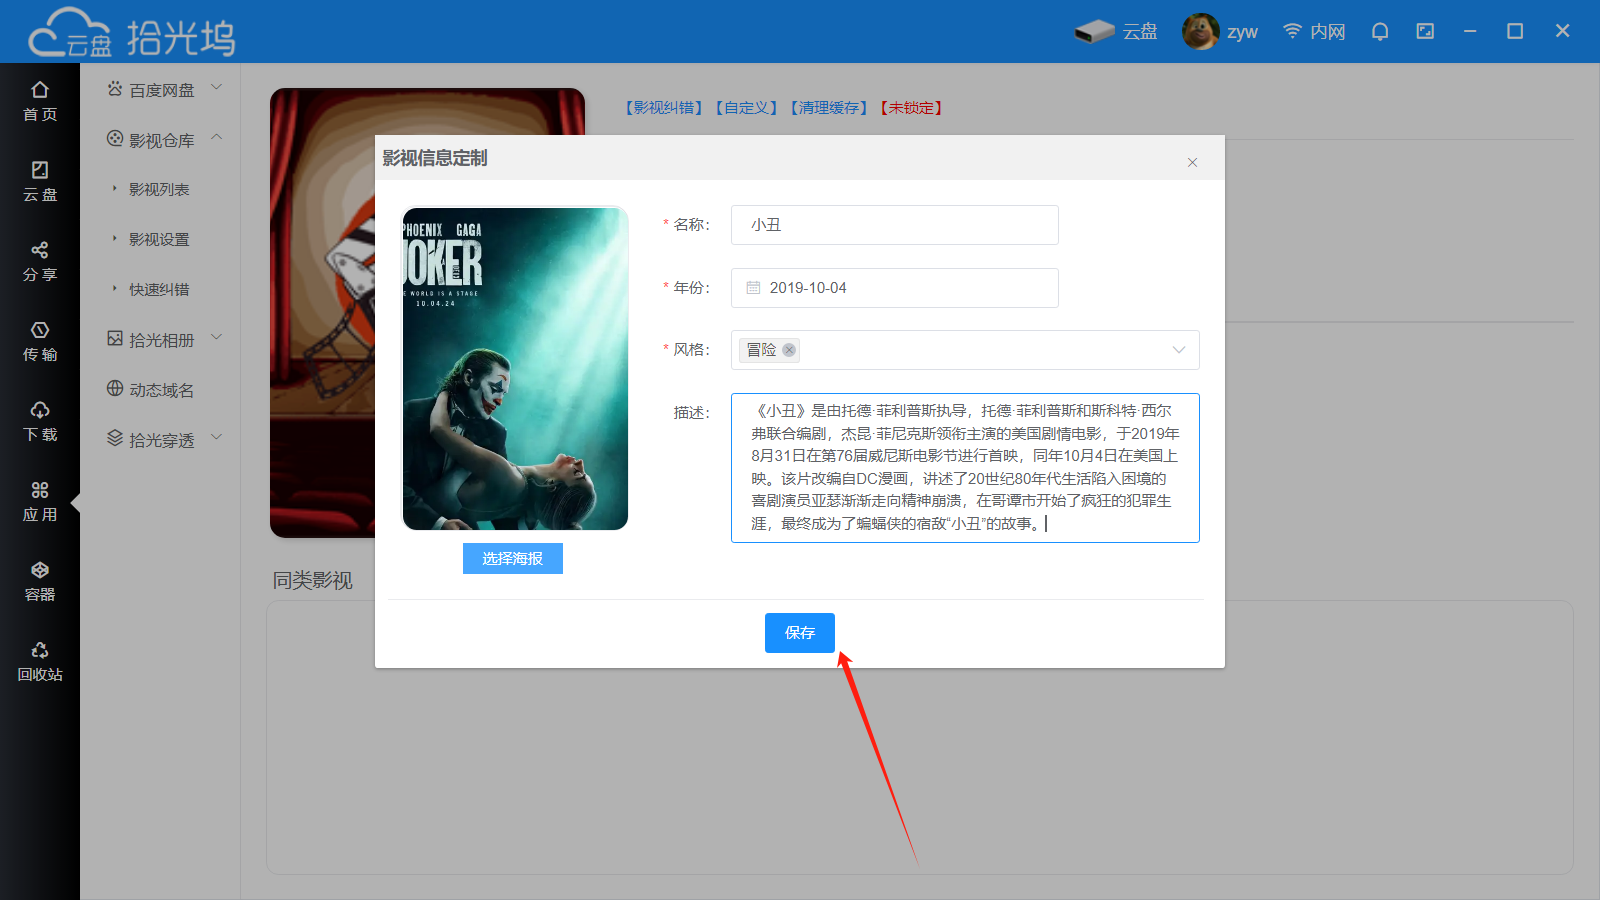Click the 同类影视 section heading
The height and width of the screenshot is (900, 1600).
point(313,581)
